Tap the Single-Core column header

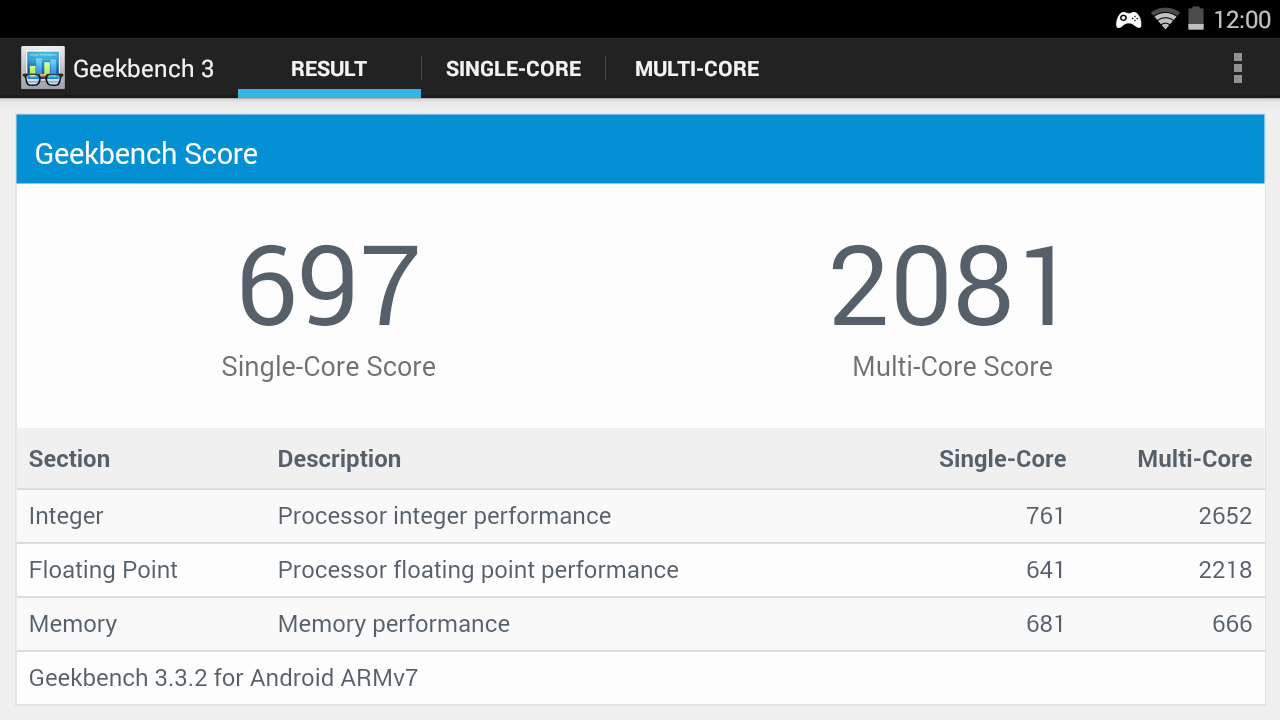[1002, 459]
